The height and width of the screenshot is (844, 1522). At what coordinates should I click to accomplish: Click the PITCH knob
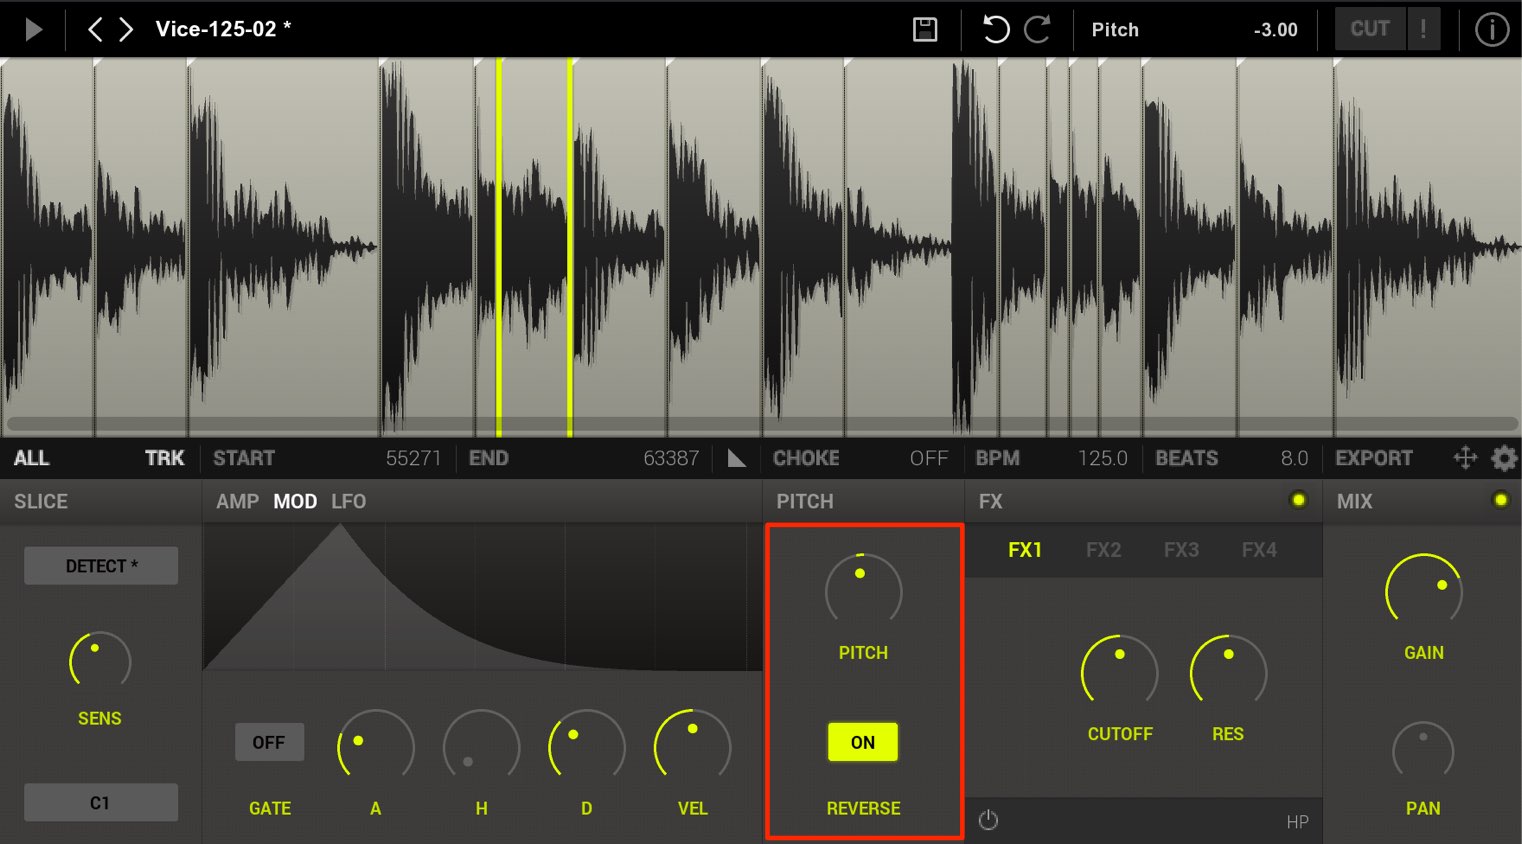click(863, 591)
